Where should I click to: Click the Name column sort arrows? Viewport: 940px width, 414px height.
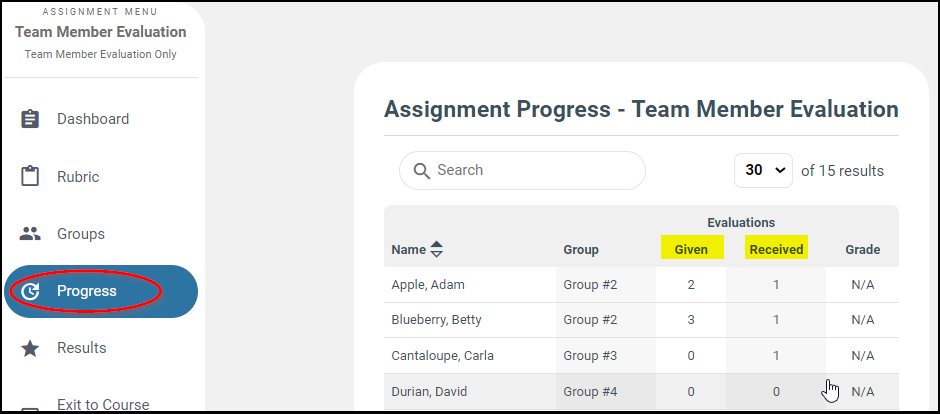(436, 250)
